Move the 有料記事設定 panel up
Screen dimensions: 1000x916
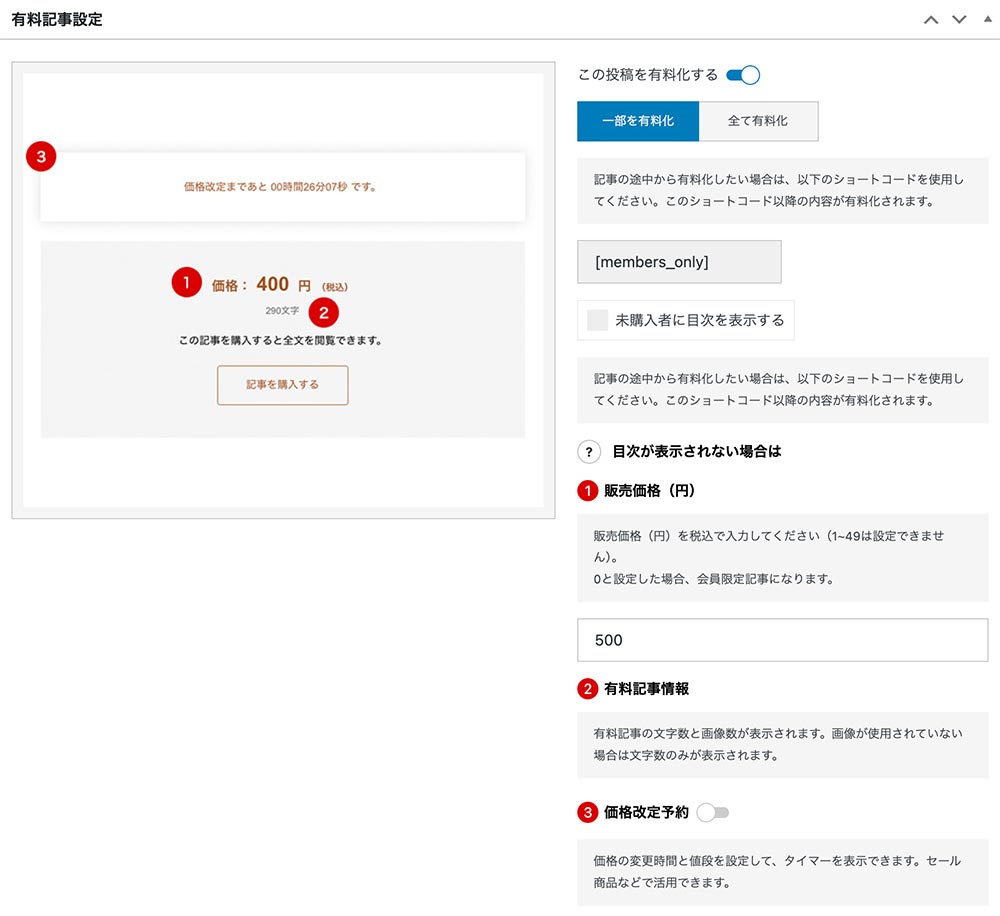click(x=931, y=19)
